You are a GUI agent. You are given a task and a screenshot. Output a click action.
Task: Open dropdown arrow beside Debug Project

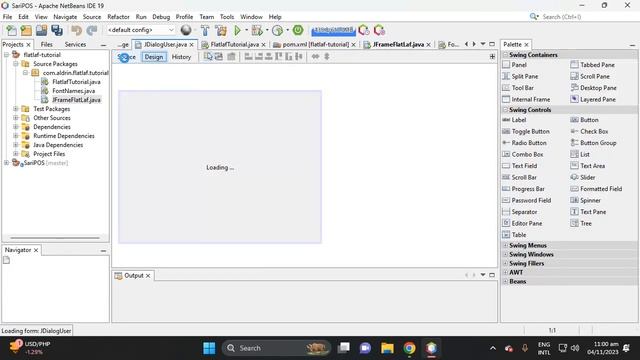pyautogui.click(x=267, y=30)
